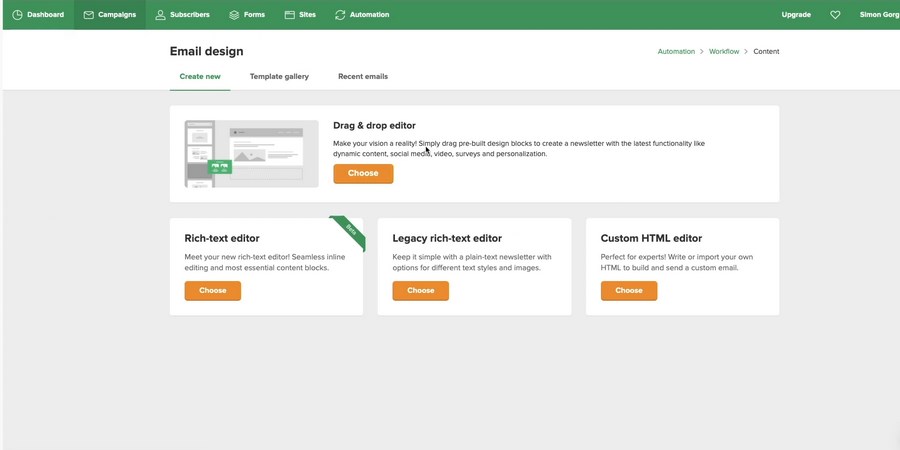The image size is (900, 450).
Task: Click the Drag & drop editor preview thumbnail
Action: [x=251, y=154]
